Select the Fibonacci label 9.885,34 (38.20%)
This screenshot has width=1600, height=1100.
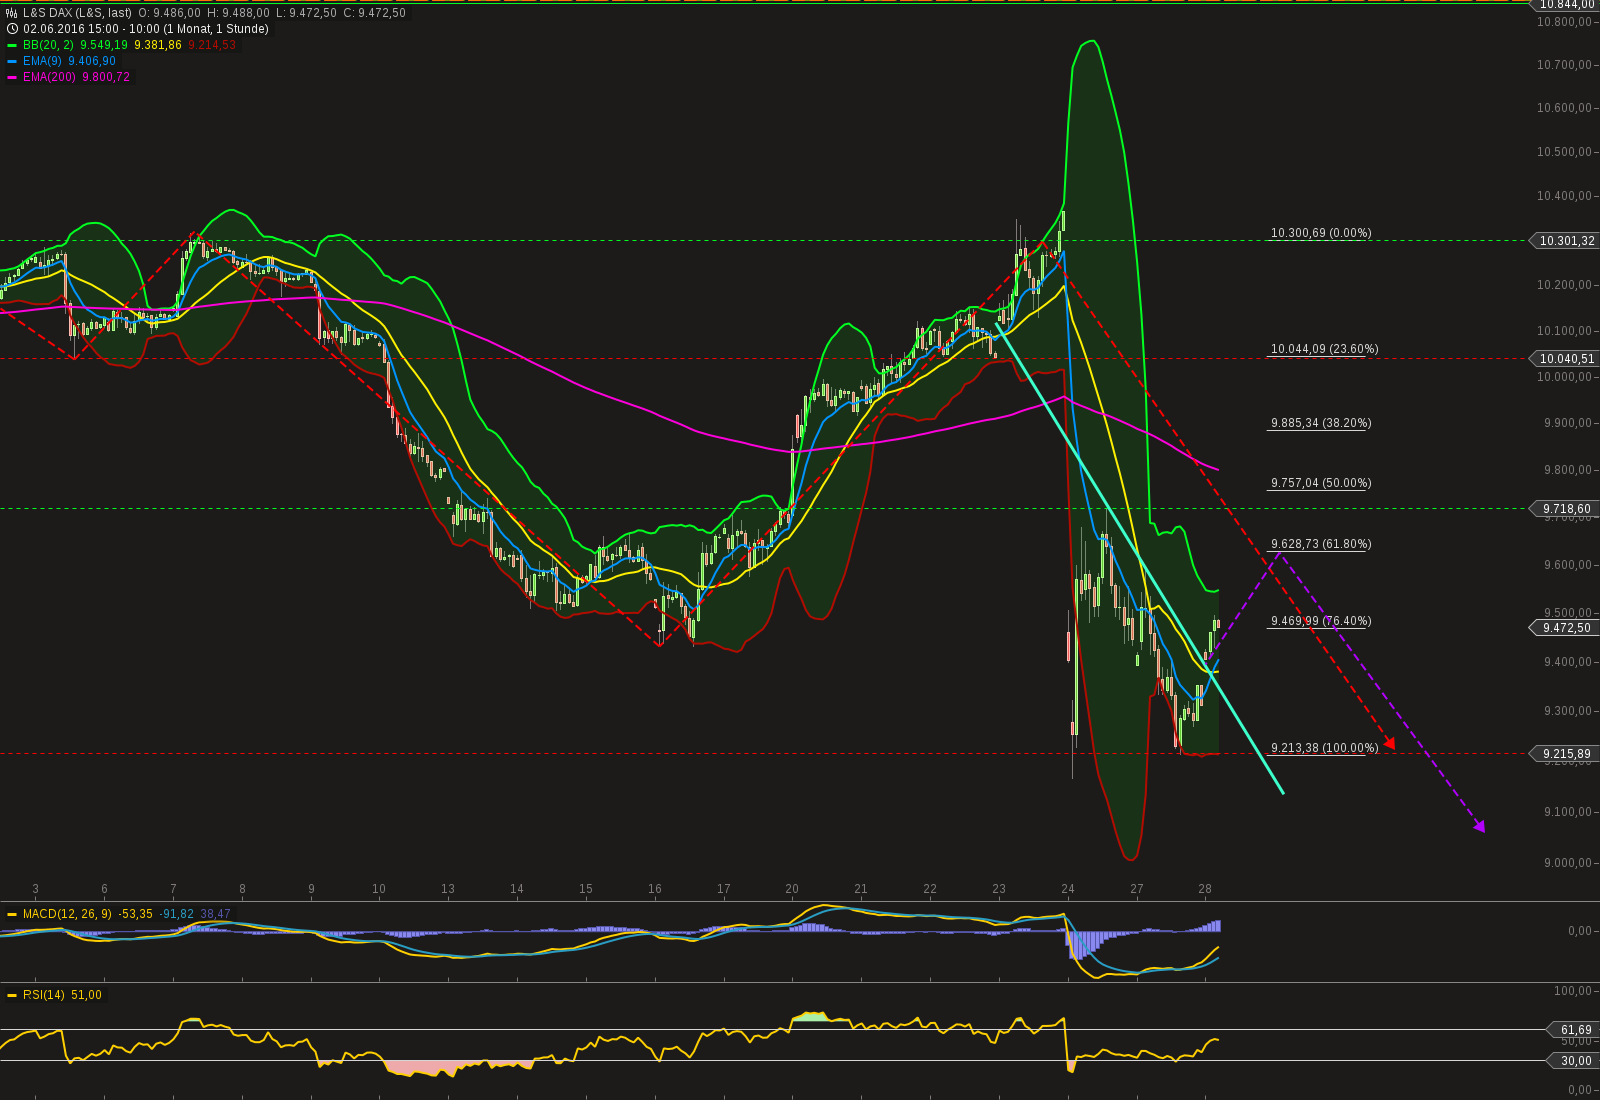pos(1321,423)
